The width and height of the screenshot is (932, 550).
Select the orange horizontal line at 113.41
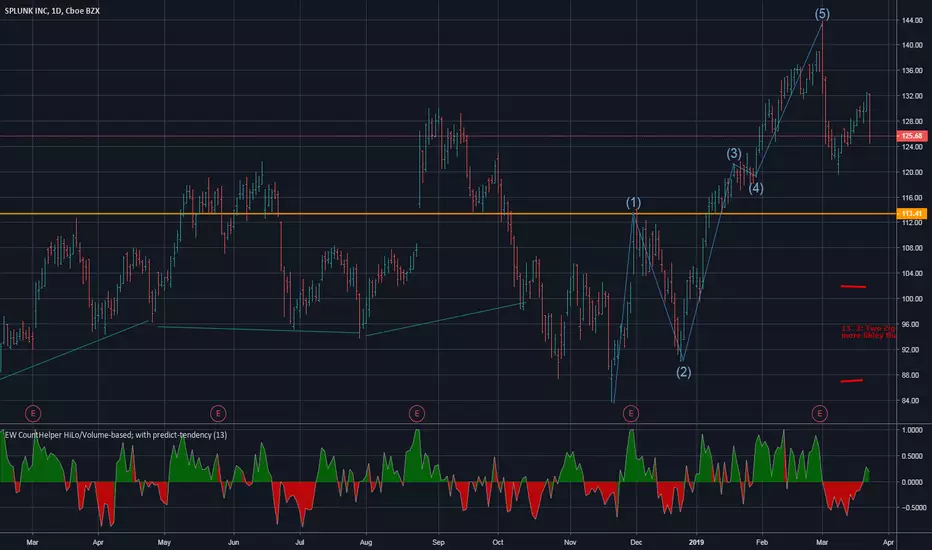click(x=448, y=213)
